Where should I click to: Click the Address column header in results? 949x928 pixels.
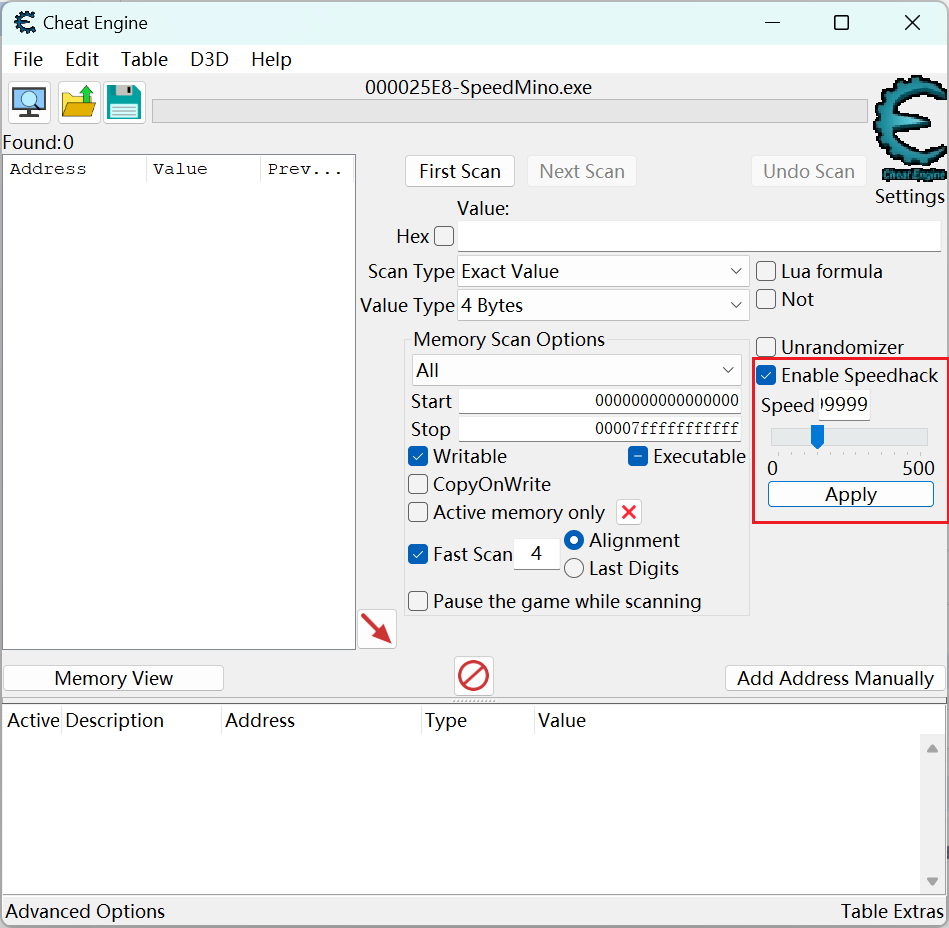[x=74, y=169]
